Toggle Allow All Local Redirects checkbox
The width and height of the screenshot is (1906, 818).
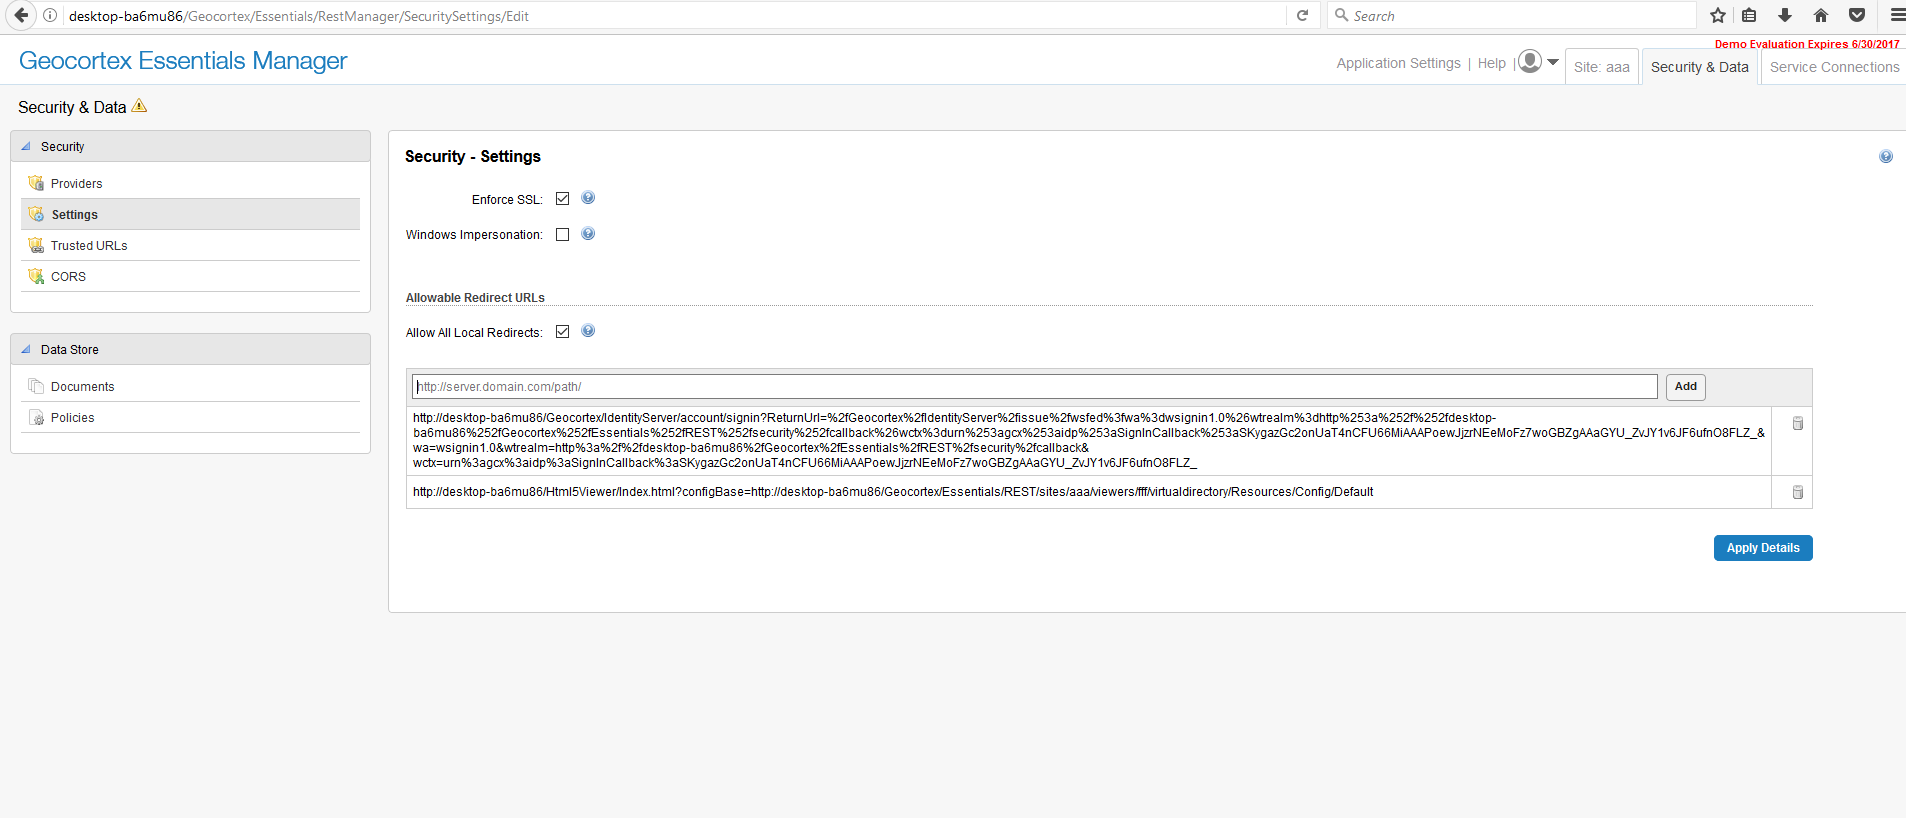562,331
